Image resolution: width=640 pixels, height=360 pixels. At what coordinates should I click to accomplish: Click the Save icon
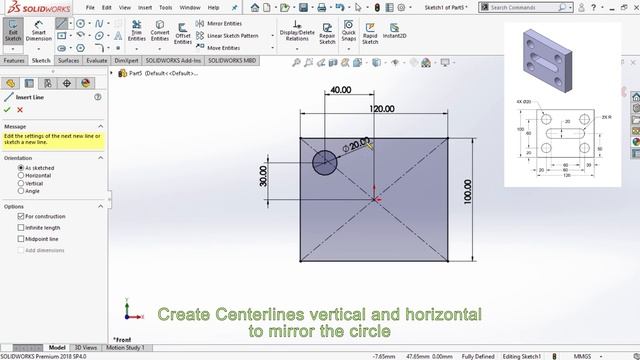303,7
